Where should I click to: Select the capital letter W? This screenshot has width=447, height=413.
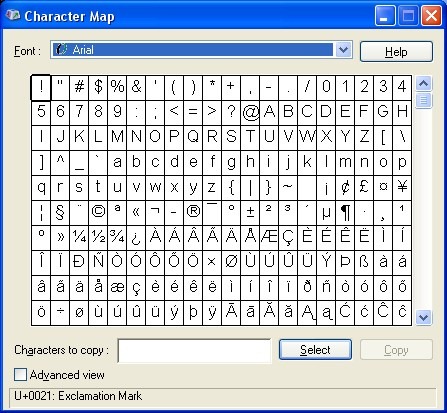pyautogui.click(x=307, y=137)
